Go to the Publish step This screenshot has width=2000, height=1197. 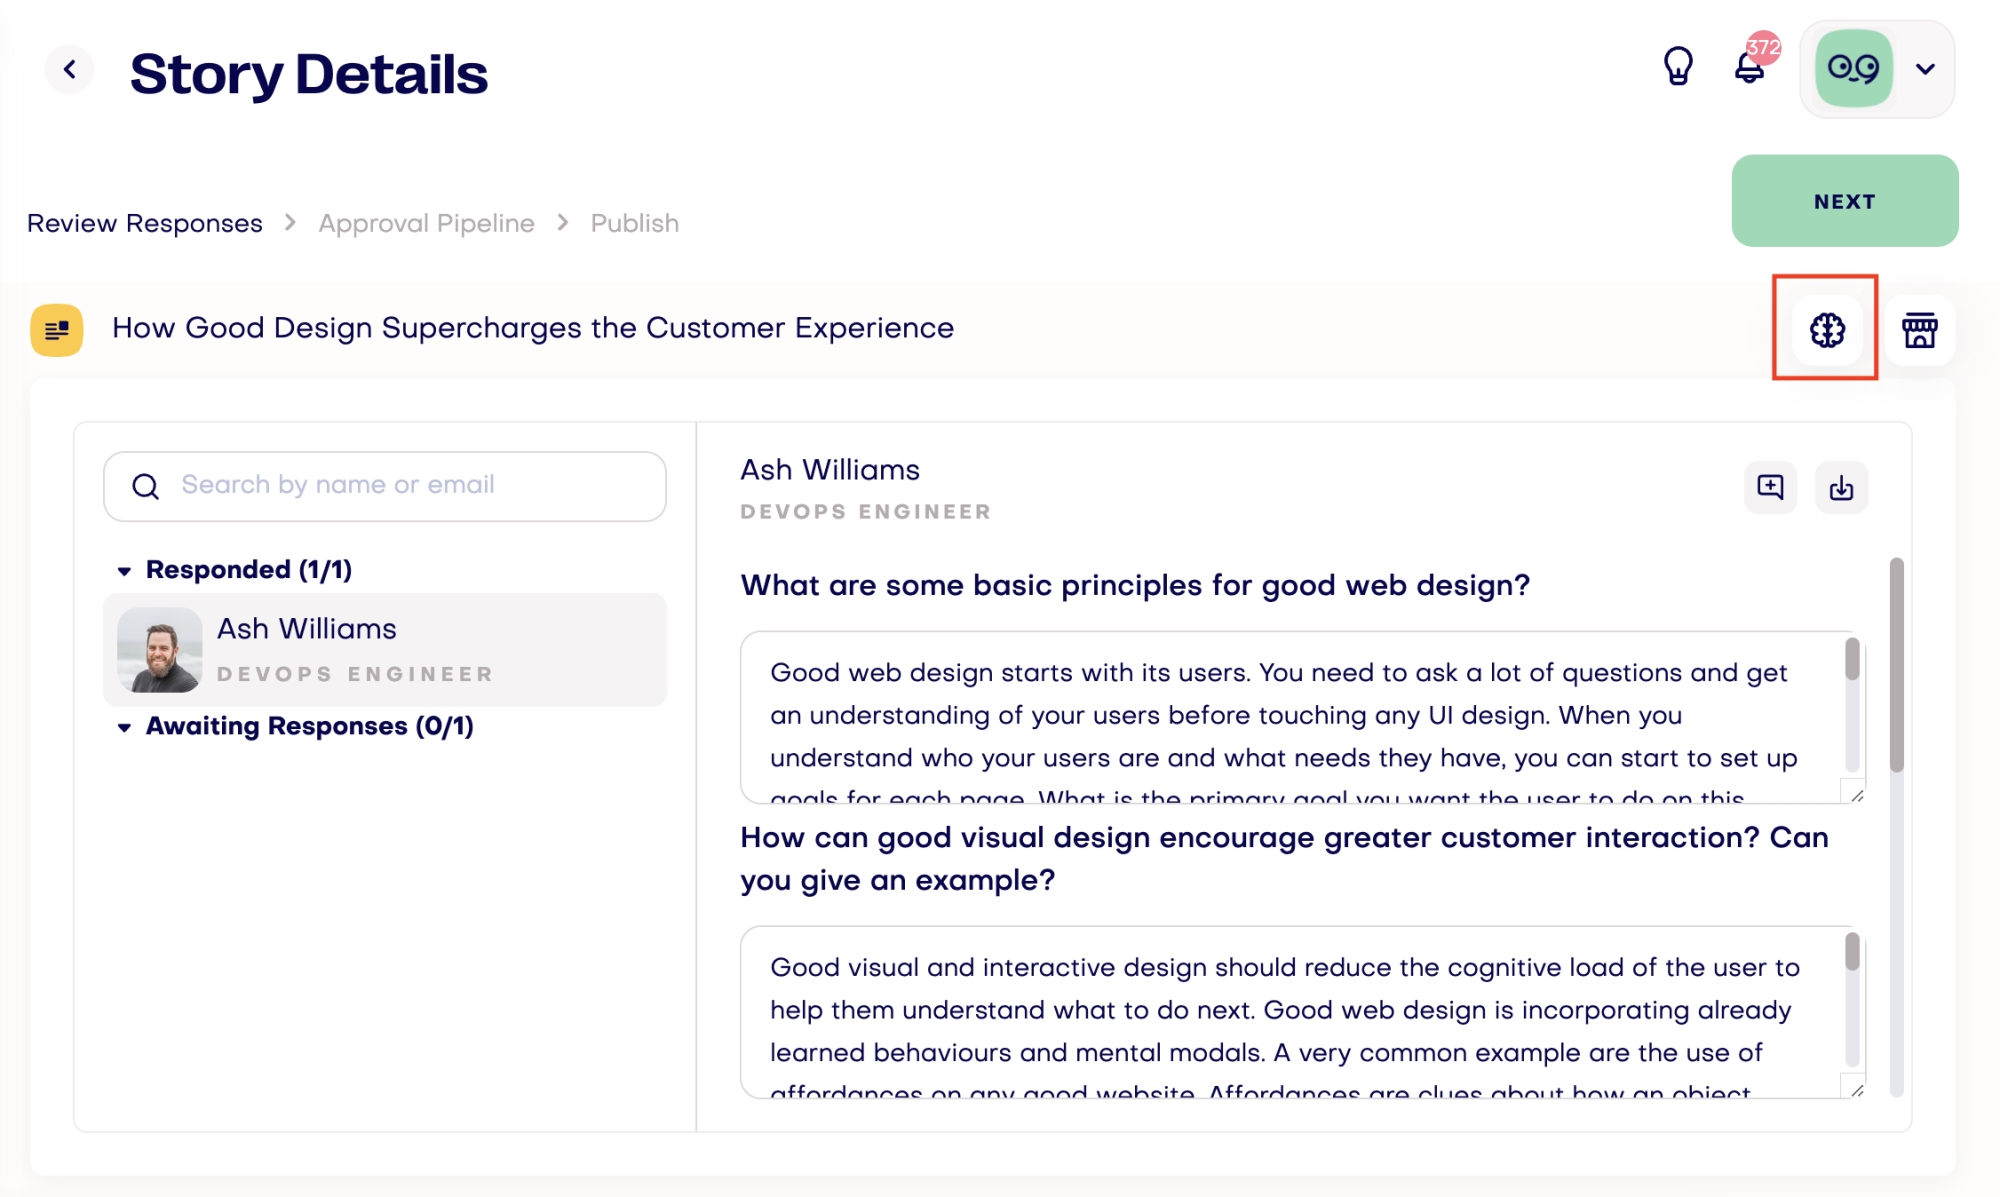click(634, 223)
